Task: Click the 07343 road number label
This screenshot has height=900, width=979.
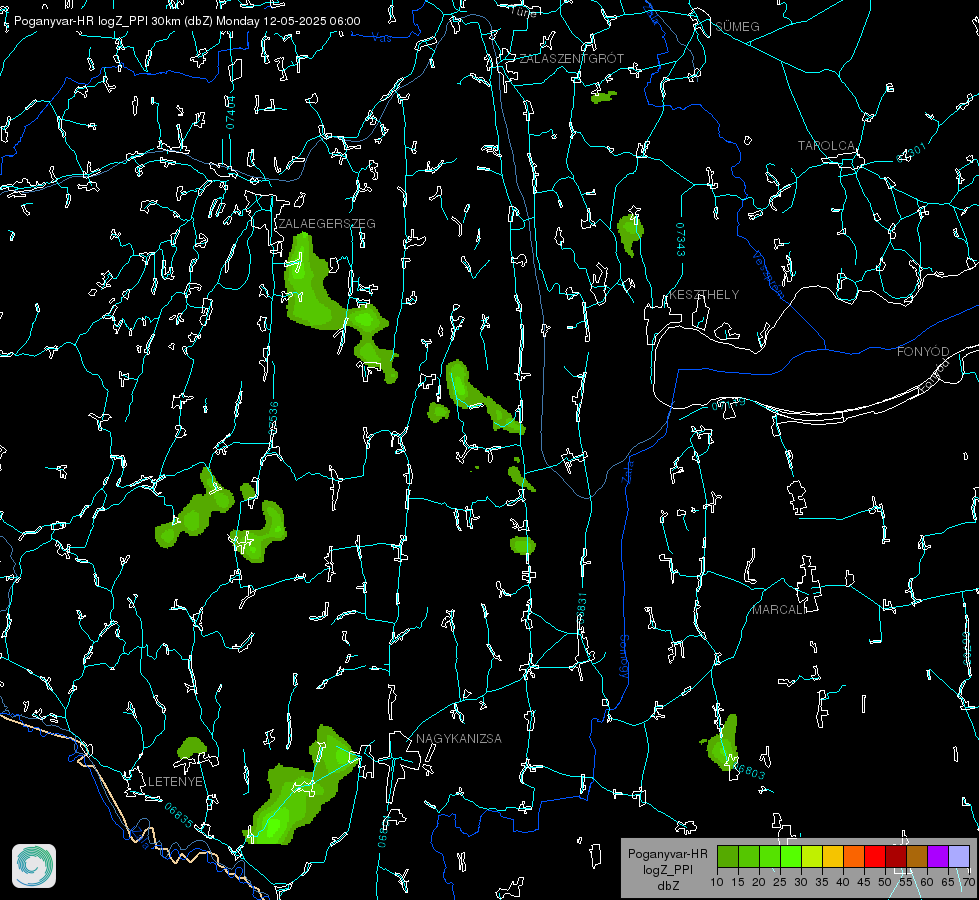Action: (681, 240)
